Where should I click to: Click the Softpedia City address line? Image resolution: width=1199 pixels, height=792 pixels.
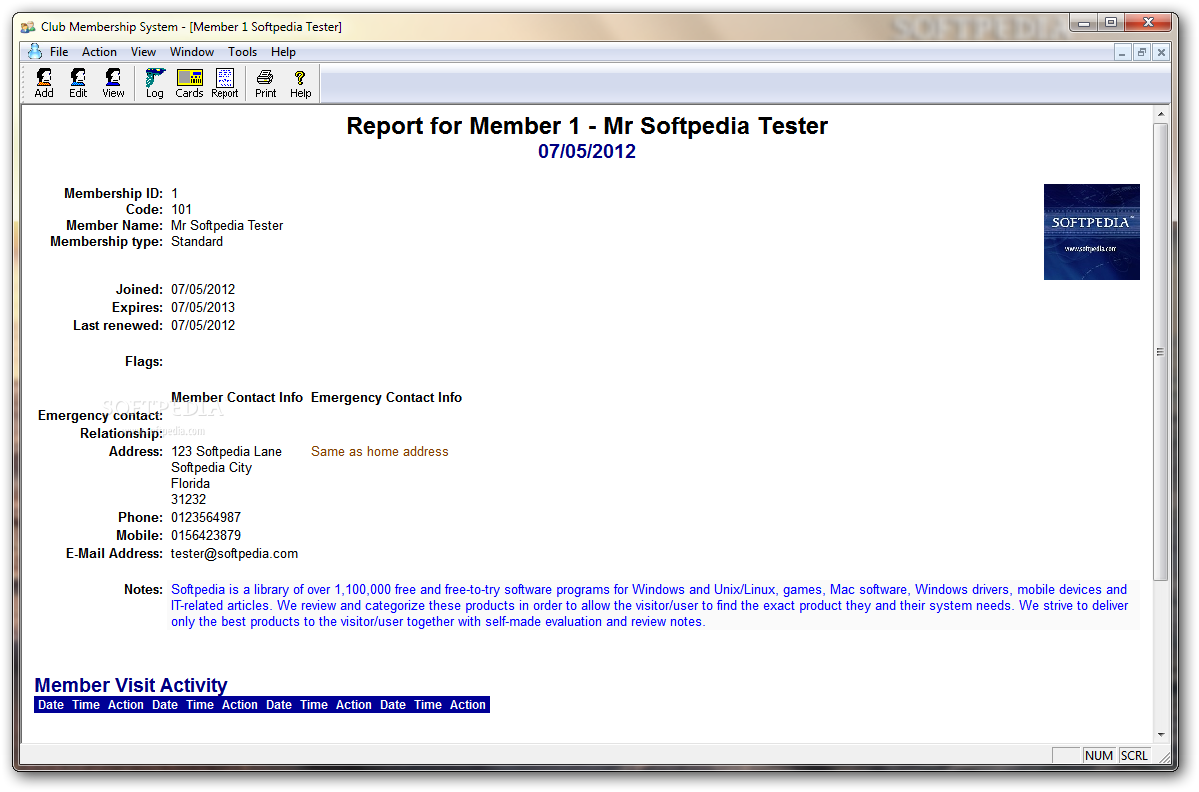click(211, 468)
